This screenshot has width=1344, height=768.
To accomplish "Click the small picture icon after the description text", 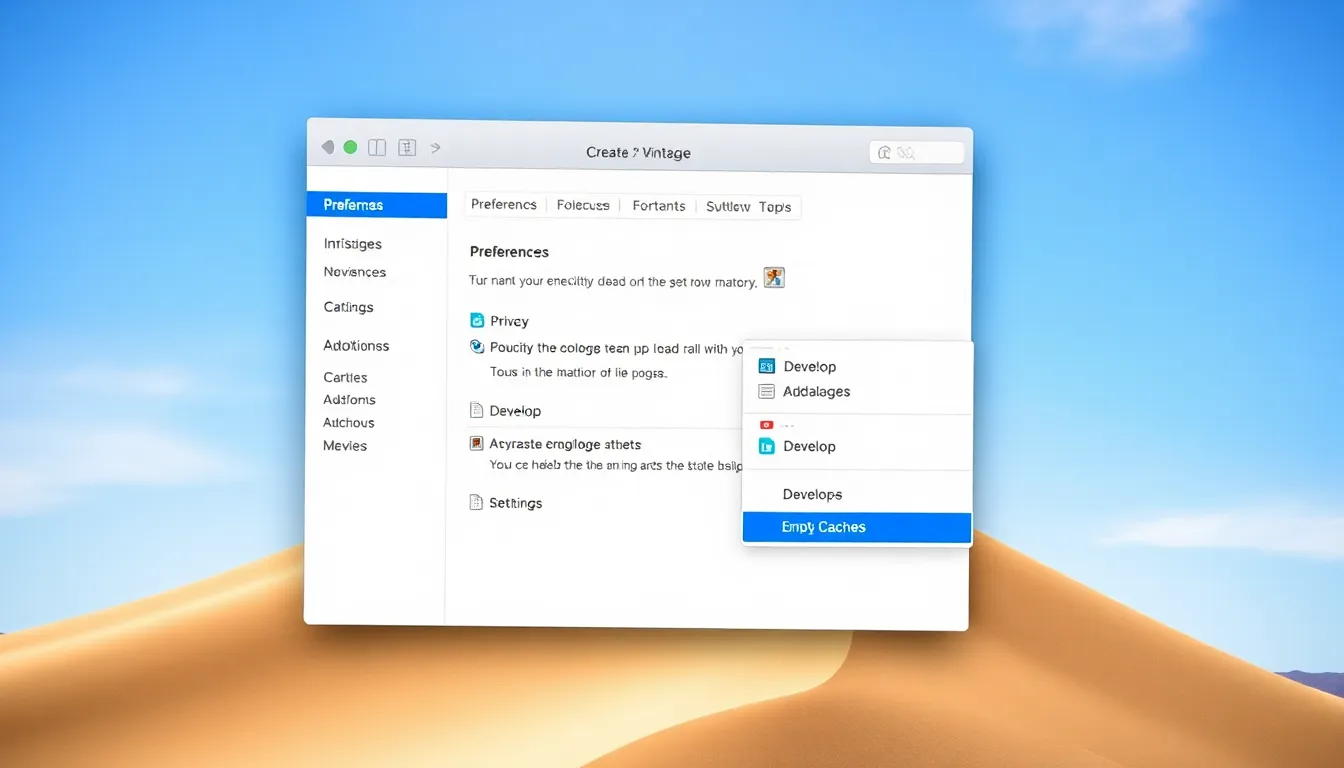I will (x=773, y=278).
